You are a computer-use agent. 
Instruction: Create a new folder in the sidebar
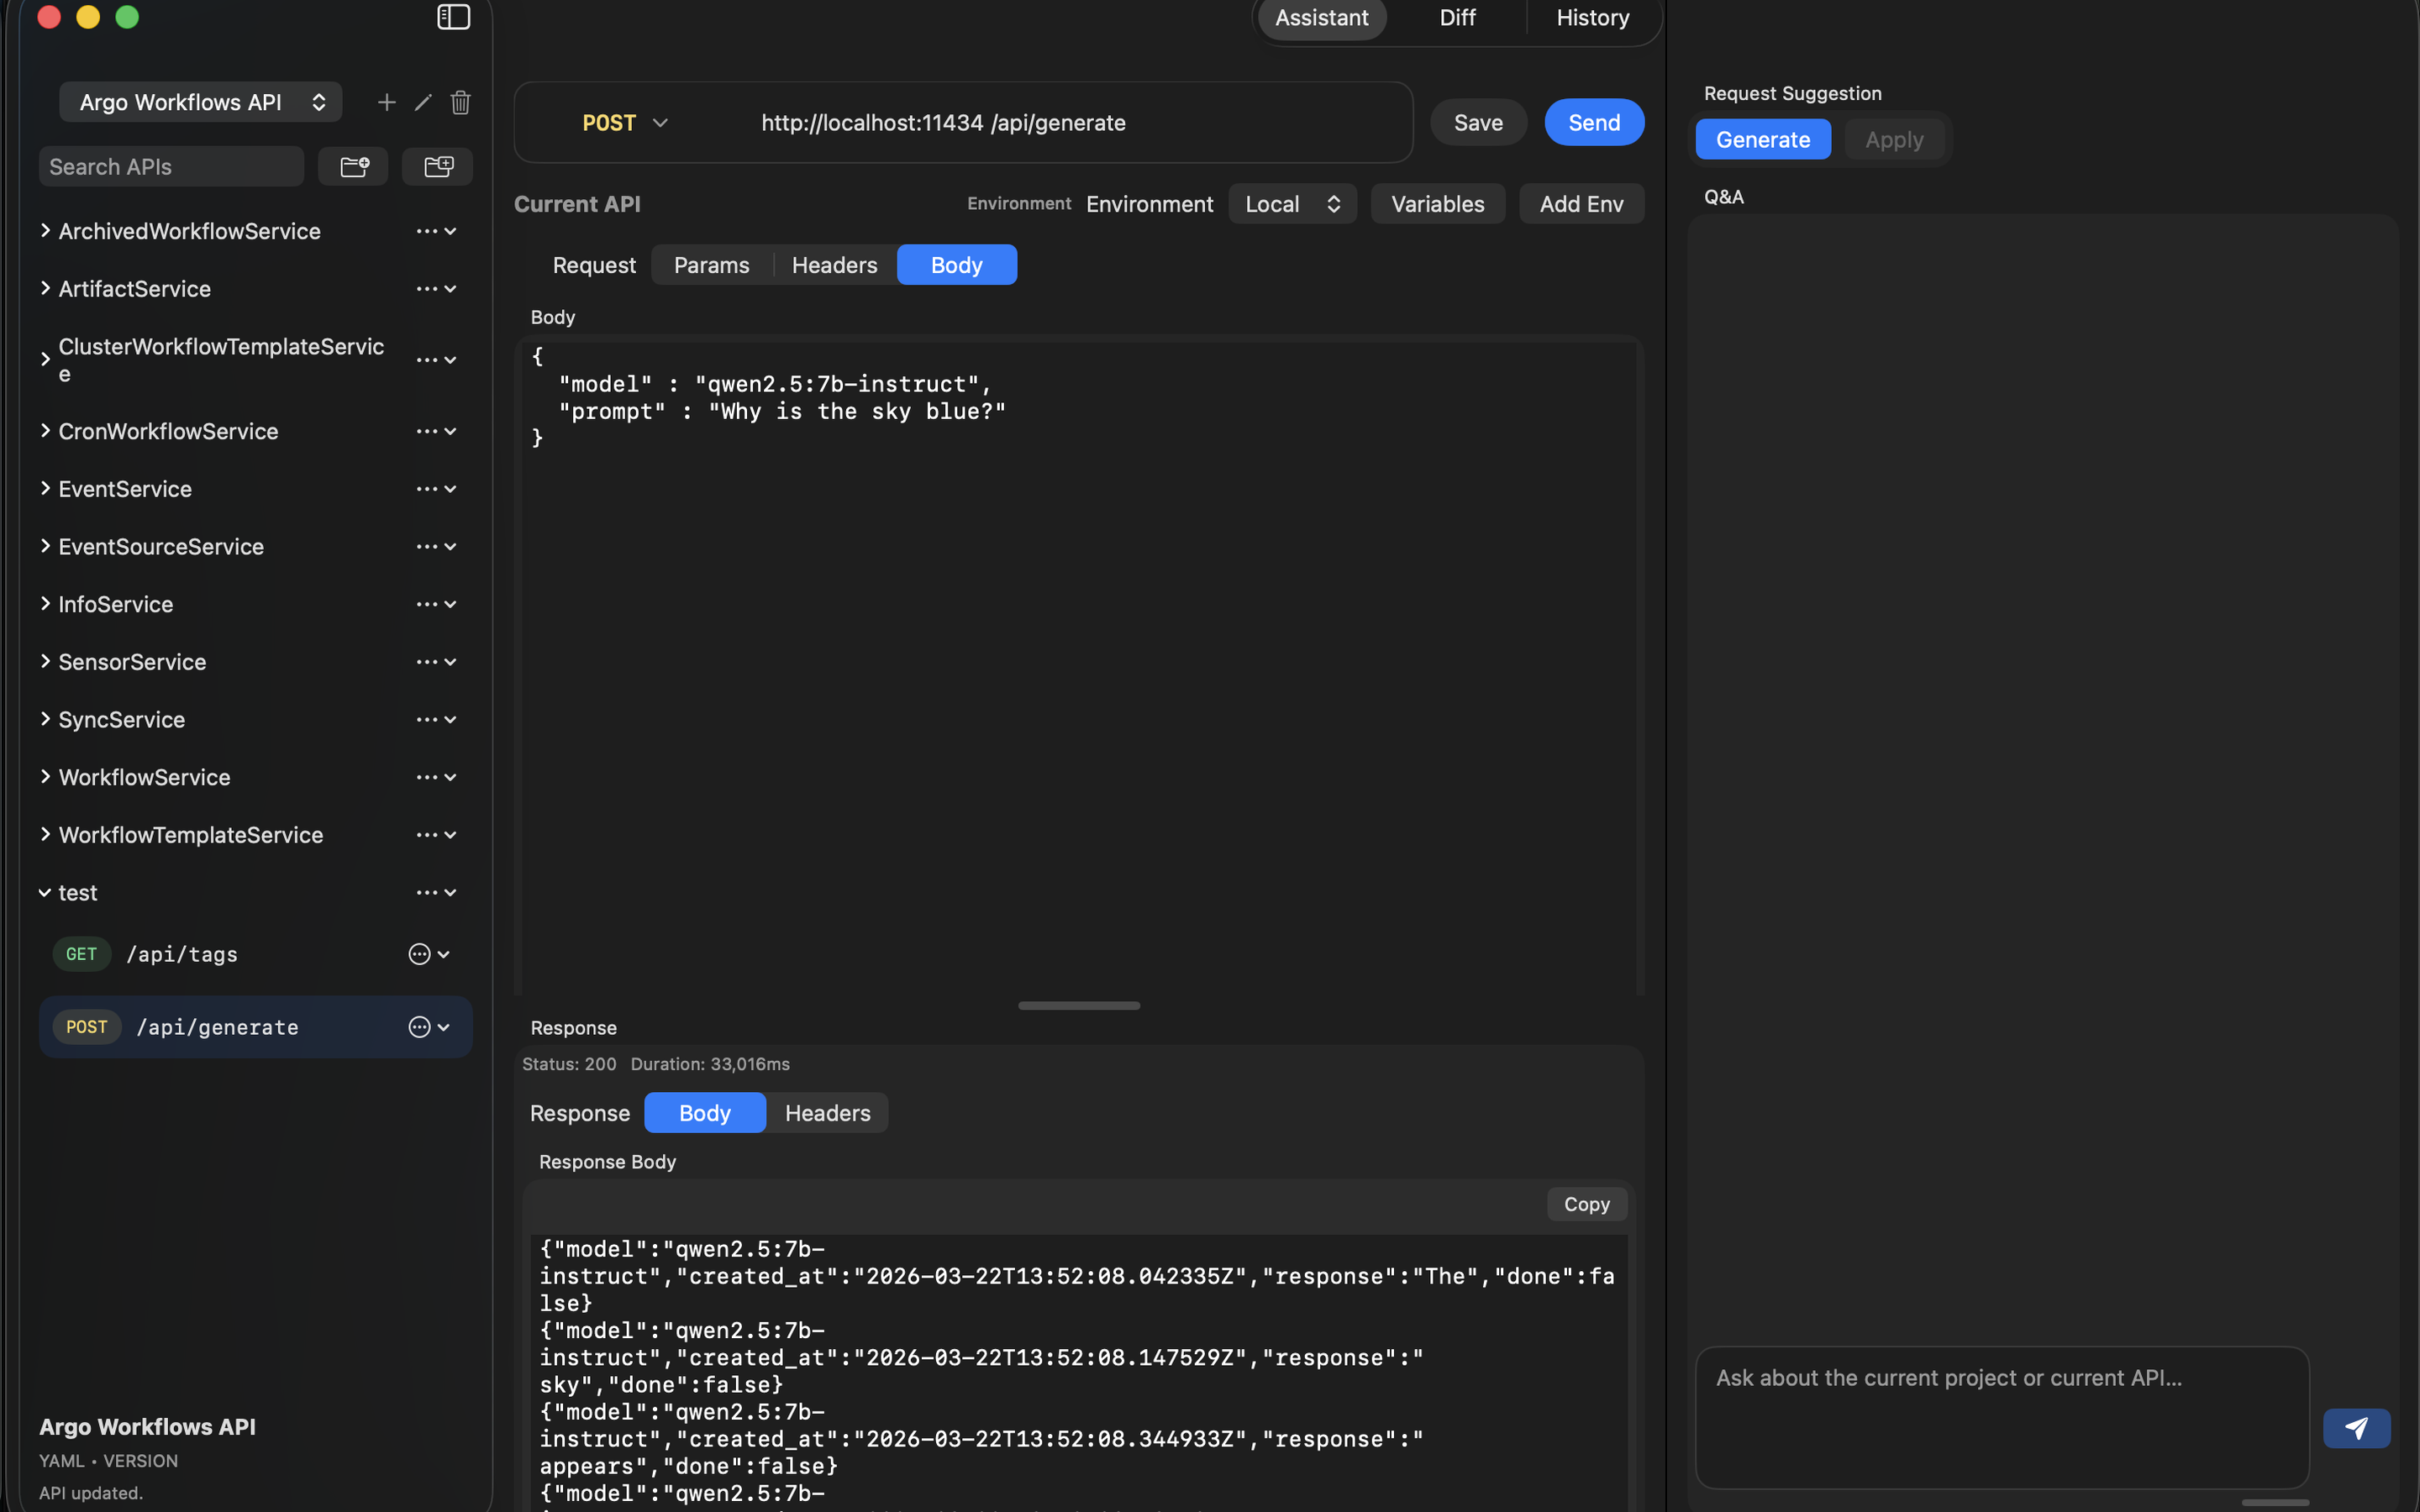(x=353, y=166)
